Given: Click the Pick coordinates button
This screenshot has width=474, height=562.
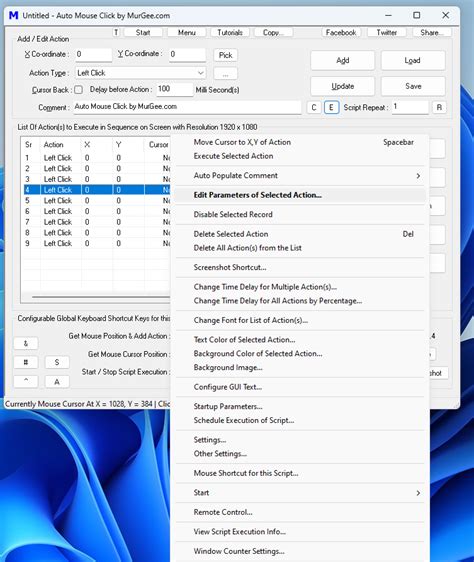Looking at the screenshot, I should pos(226,55).
